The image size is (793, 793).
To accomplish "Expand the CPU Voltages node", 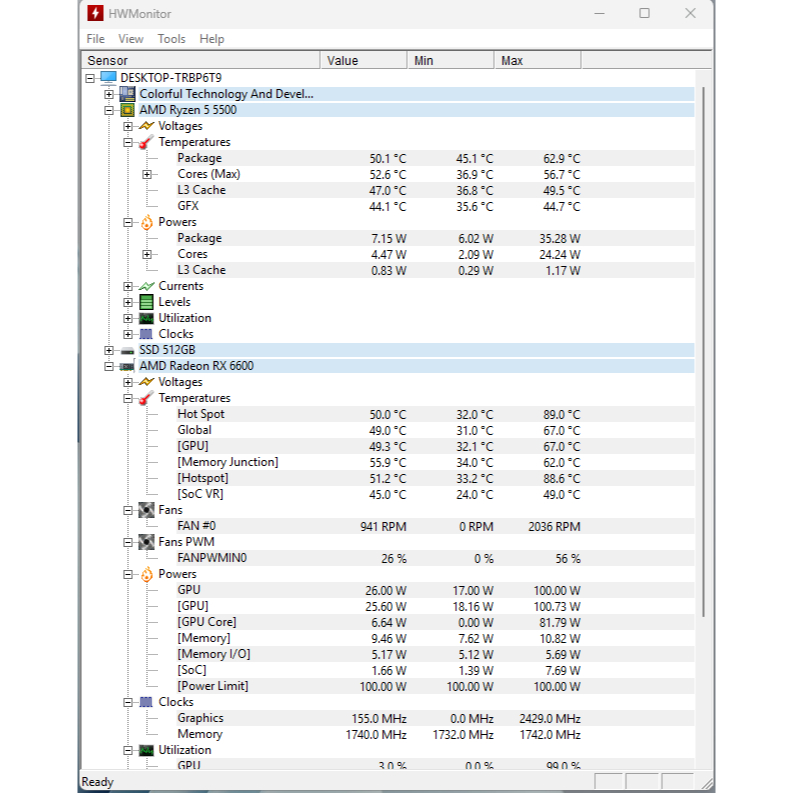I will tap(128, 126).
